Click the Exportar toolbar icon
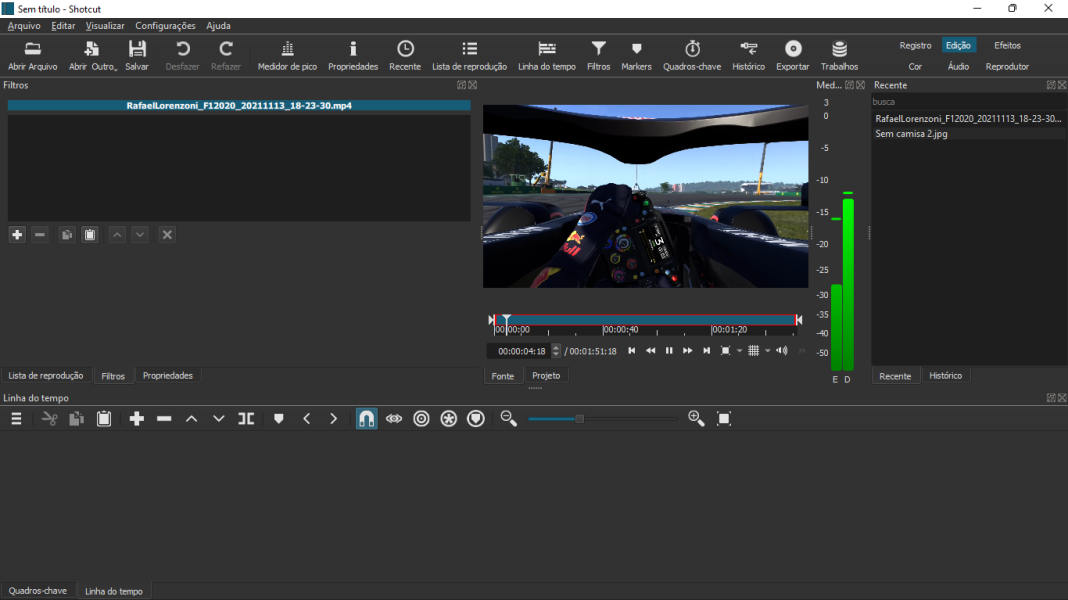 [792, 55]
